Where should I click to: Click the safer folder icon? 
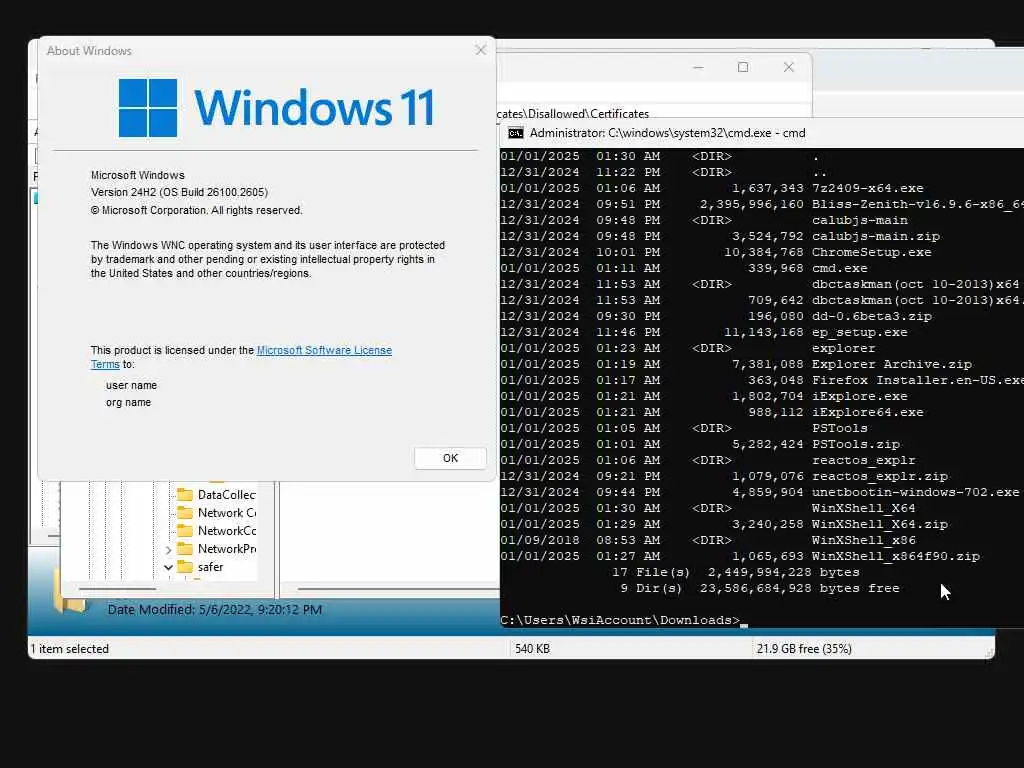click(x=185, y=568)
